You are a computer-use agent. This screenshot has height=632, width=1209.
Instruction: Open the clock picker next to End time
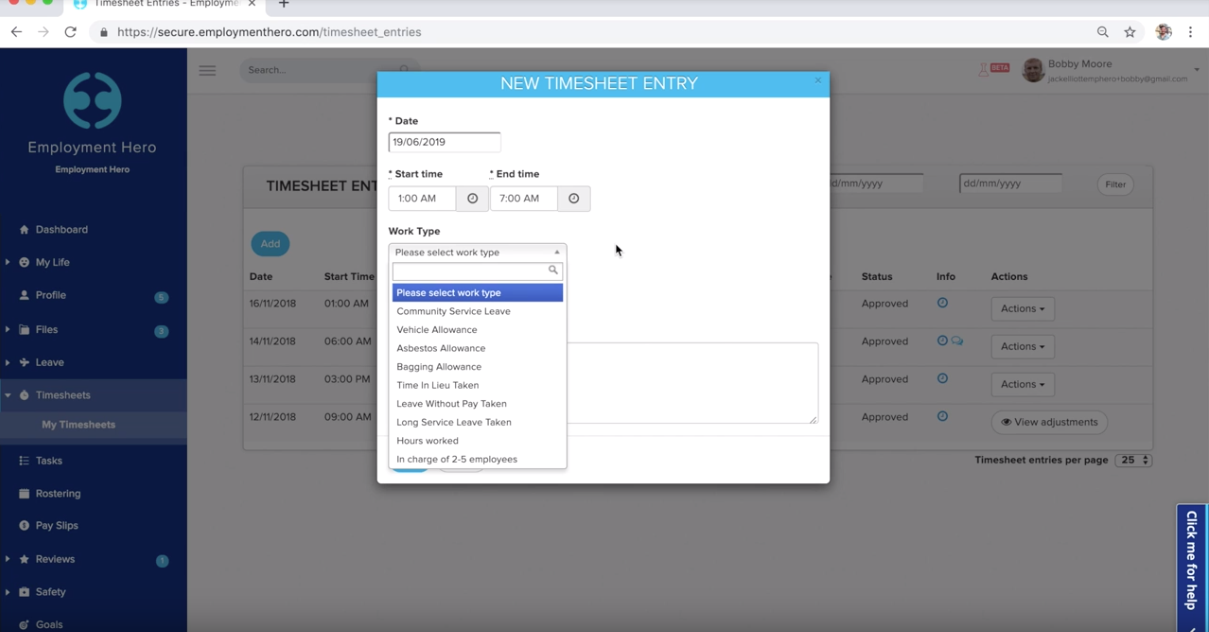573,198
